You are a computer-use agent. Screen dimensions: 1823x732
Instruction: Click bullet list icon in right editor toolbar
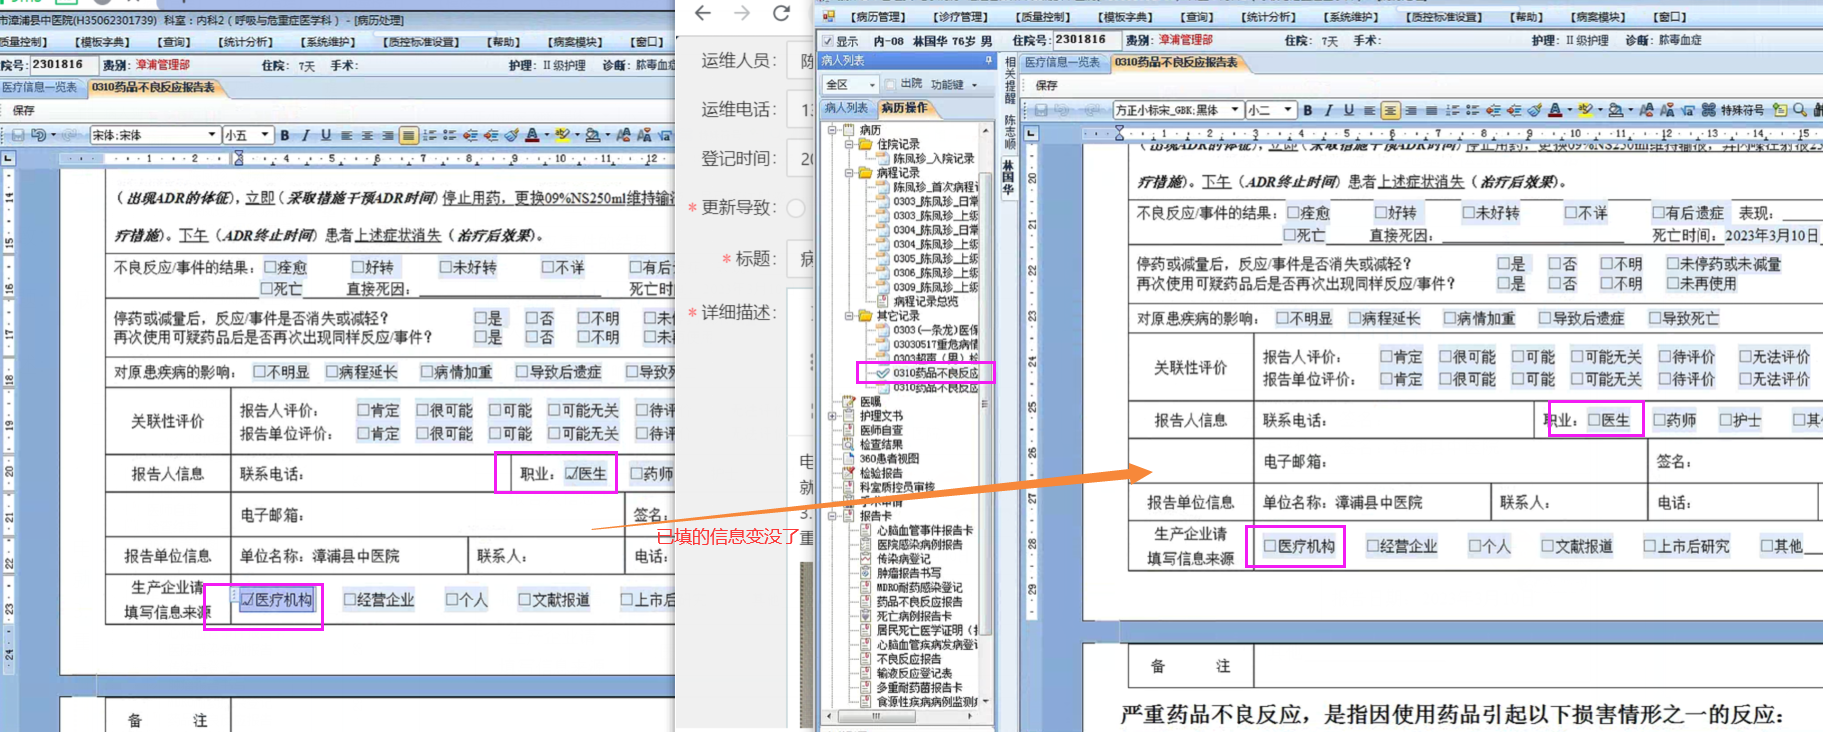tap(1473, 110)
